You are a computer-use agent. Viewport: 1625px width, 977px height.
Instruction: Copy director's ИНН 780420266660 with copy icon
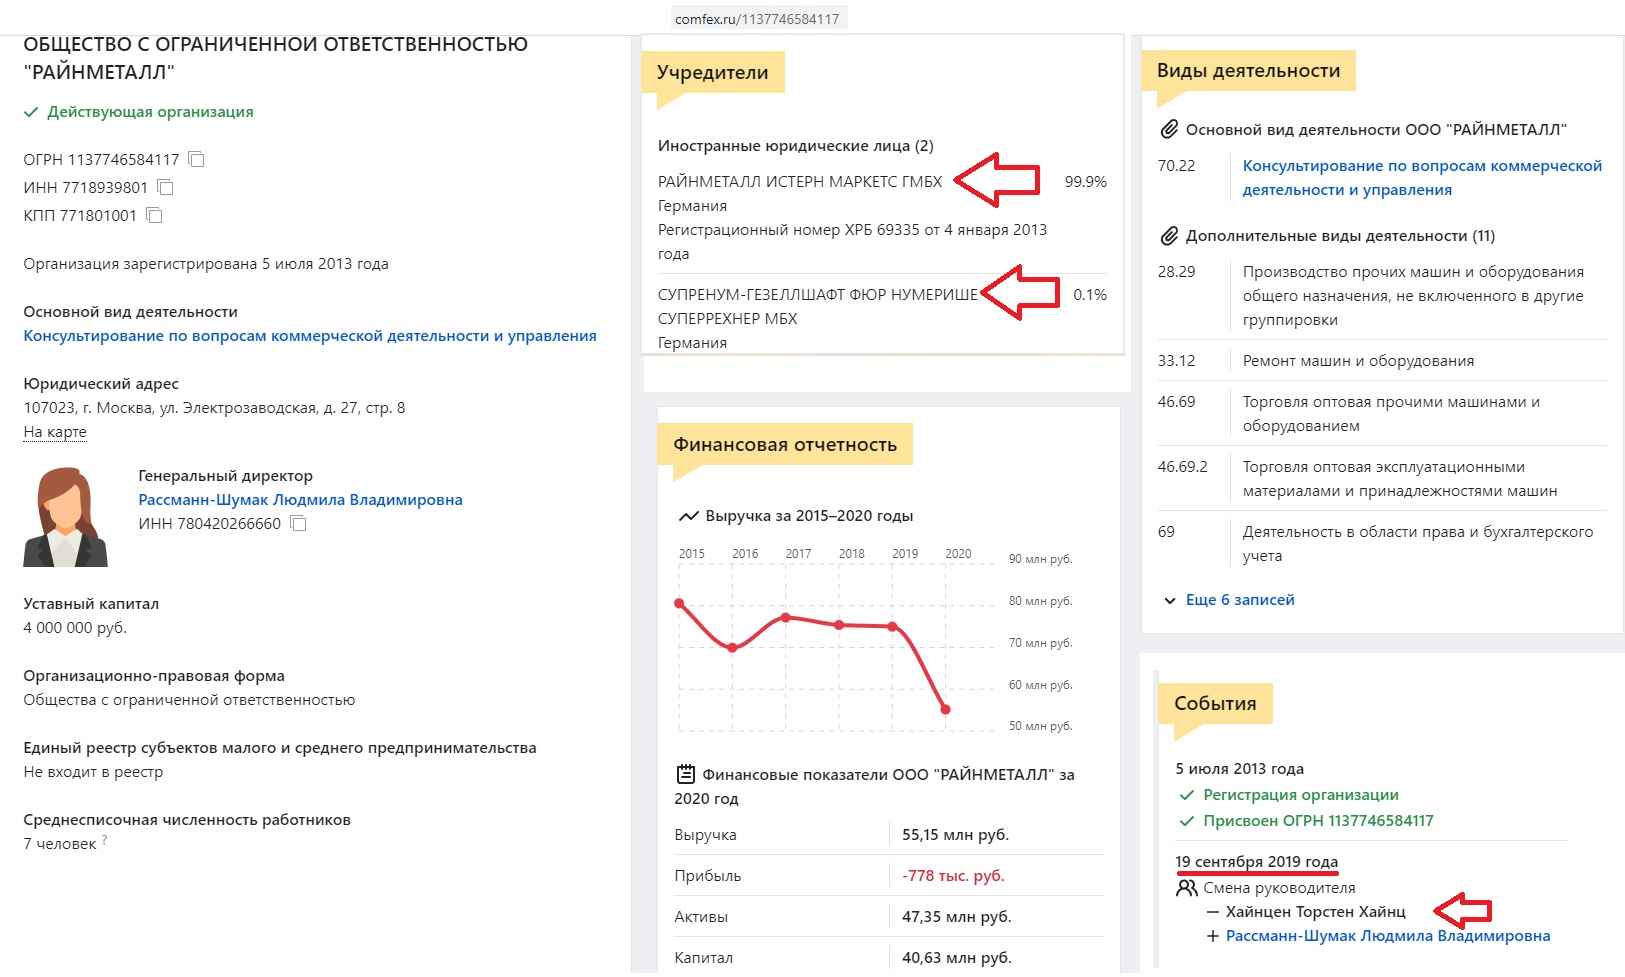coord(298,523)
